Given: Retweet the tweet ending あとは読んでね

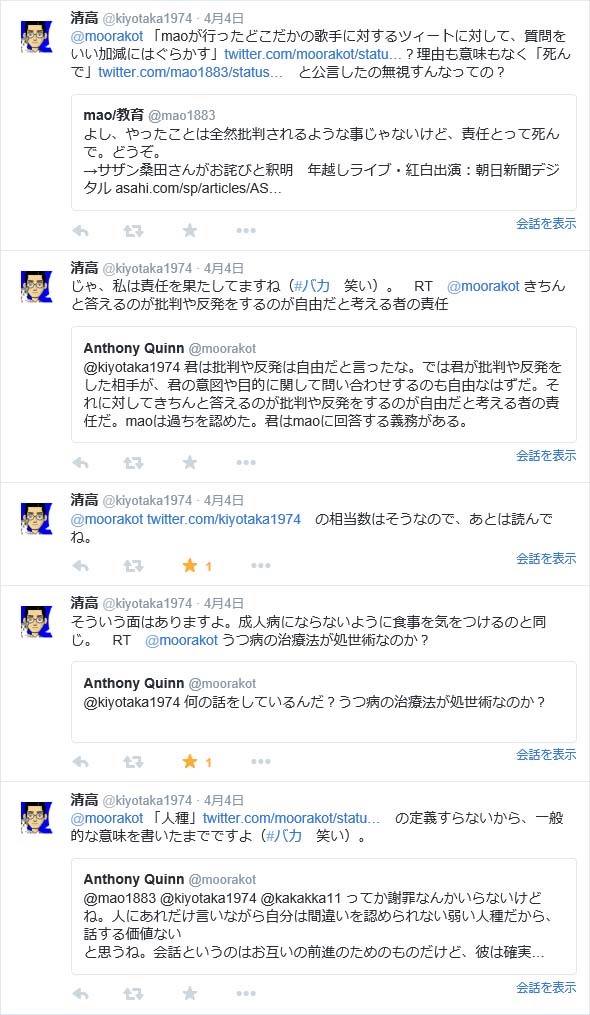Looking at the screenshot, I should click(133, 566).
